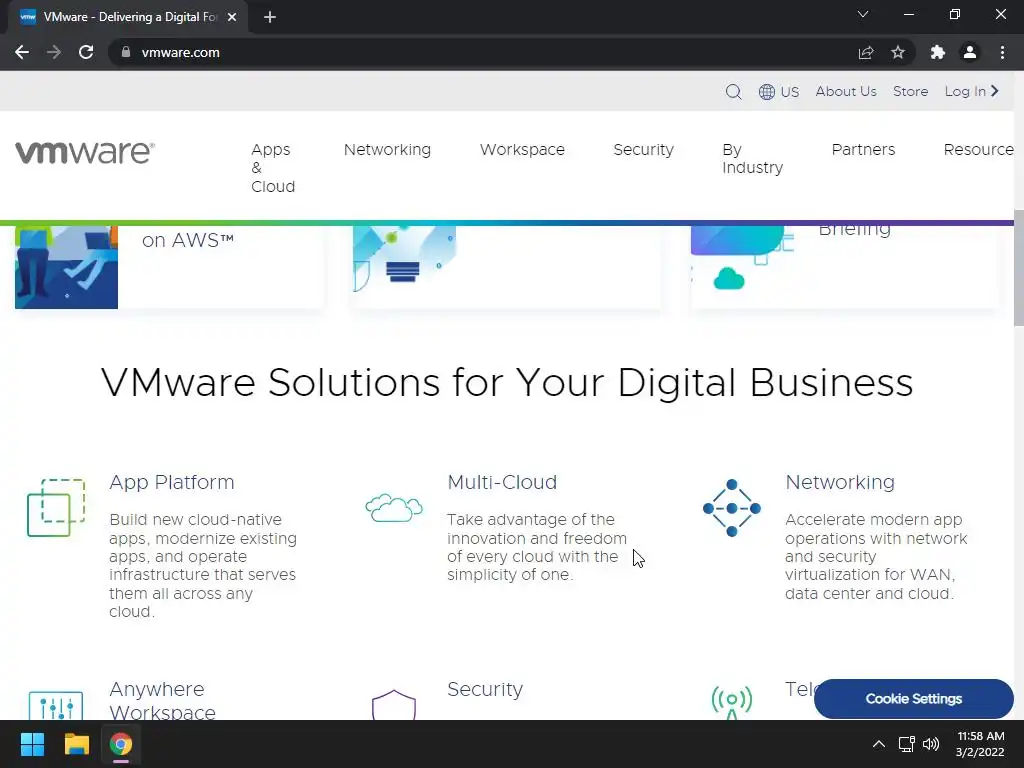Viewport: 1024px width, 768px height.
Task: Open File Explorer from taskbar
Action: 76,744
